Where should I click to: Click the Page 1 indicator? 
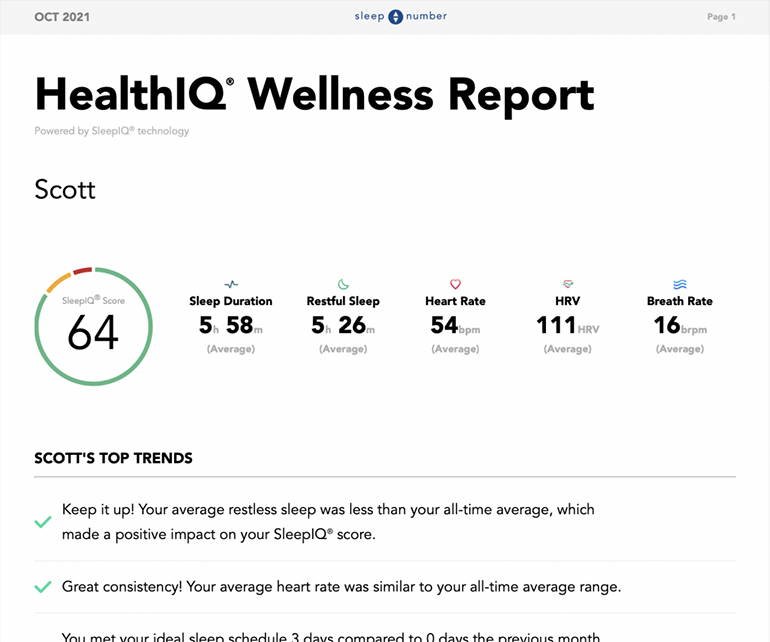point(721,17)
